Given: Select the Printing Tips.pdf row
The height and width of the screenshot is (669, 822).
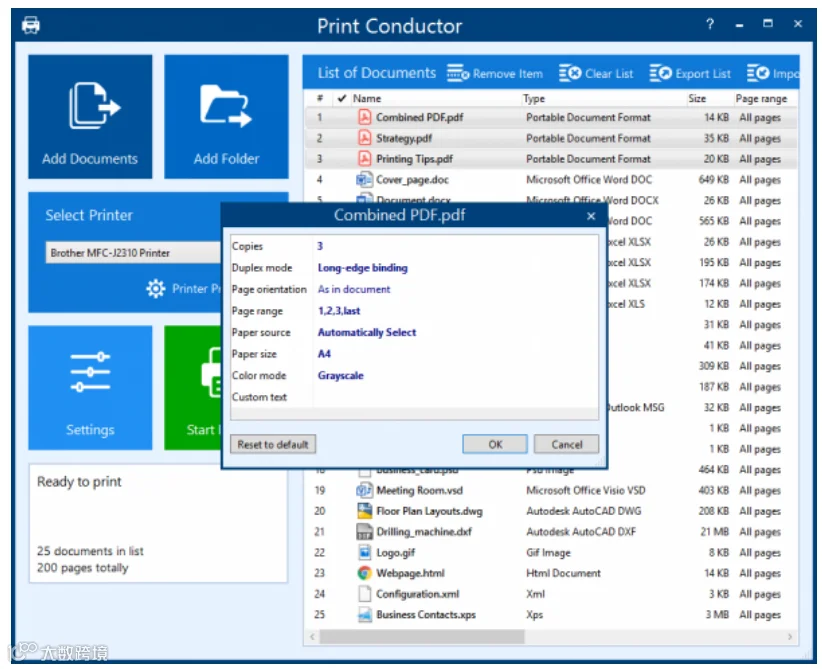Looking at the screenshot, I should [x=551, y=158].
